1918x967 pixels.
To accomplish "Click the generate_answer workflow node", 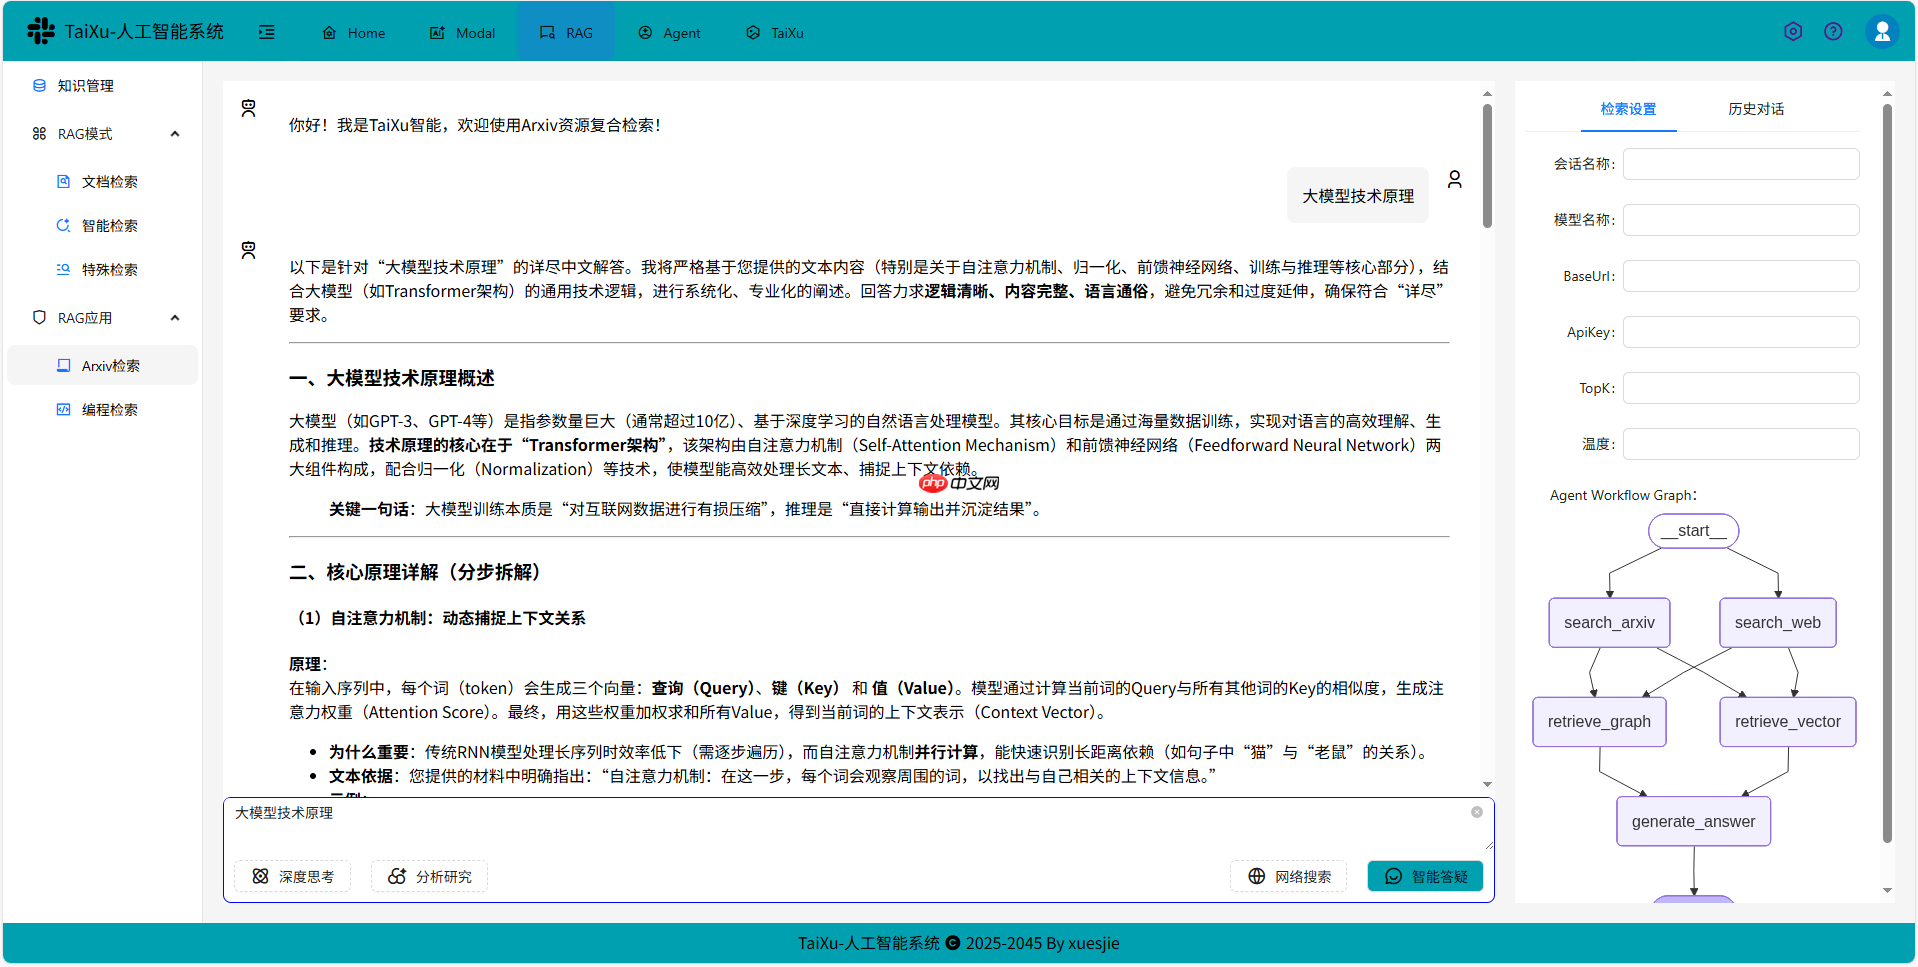I will [1693, 820].
